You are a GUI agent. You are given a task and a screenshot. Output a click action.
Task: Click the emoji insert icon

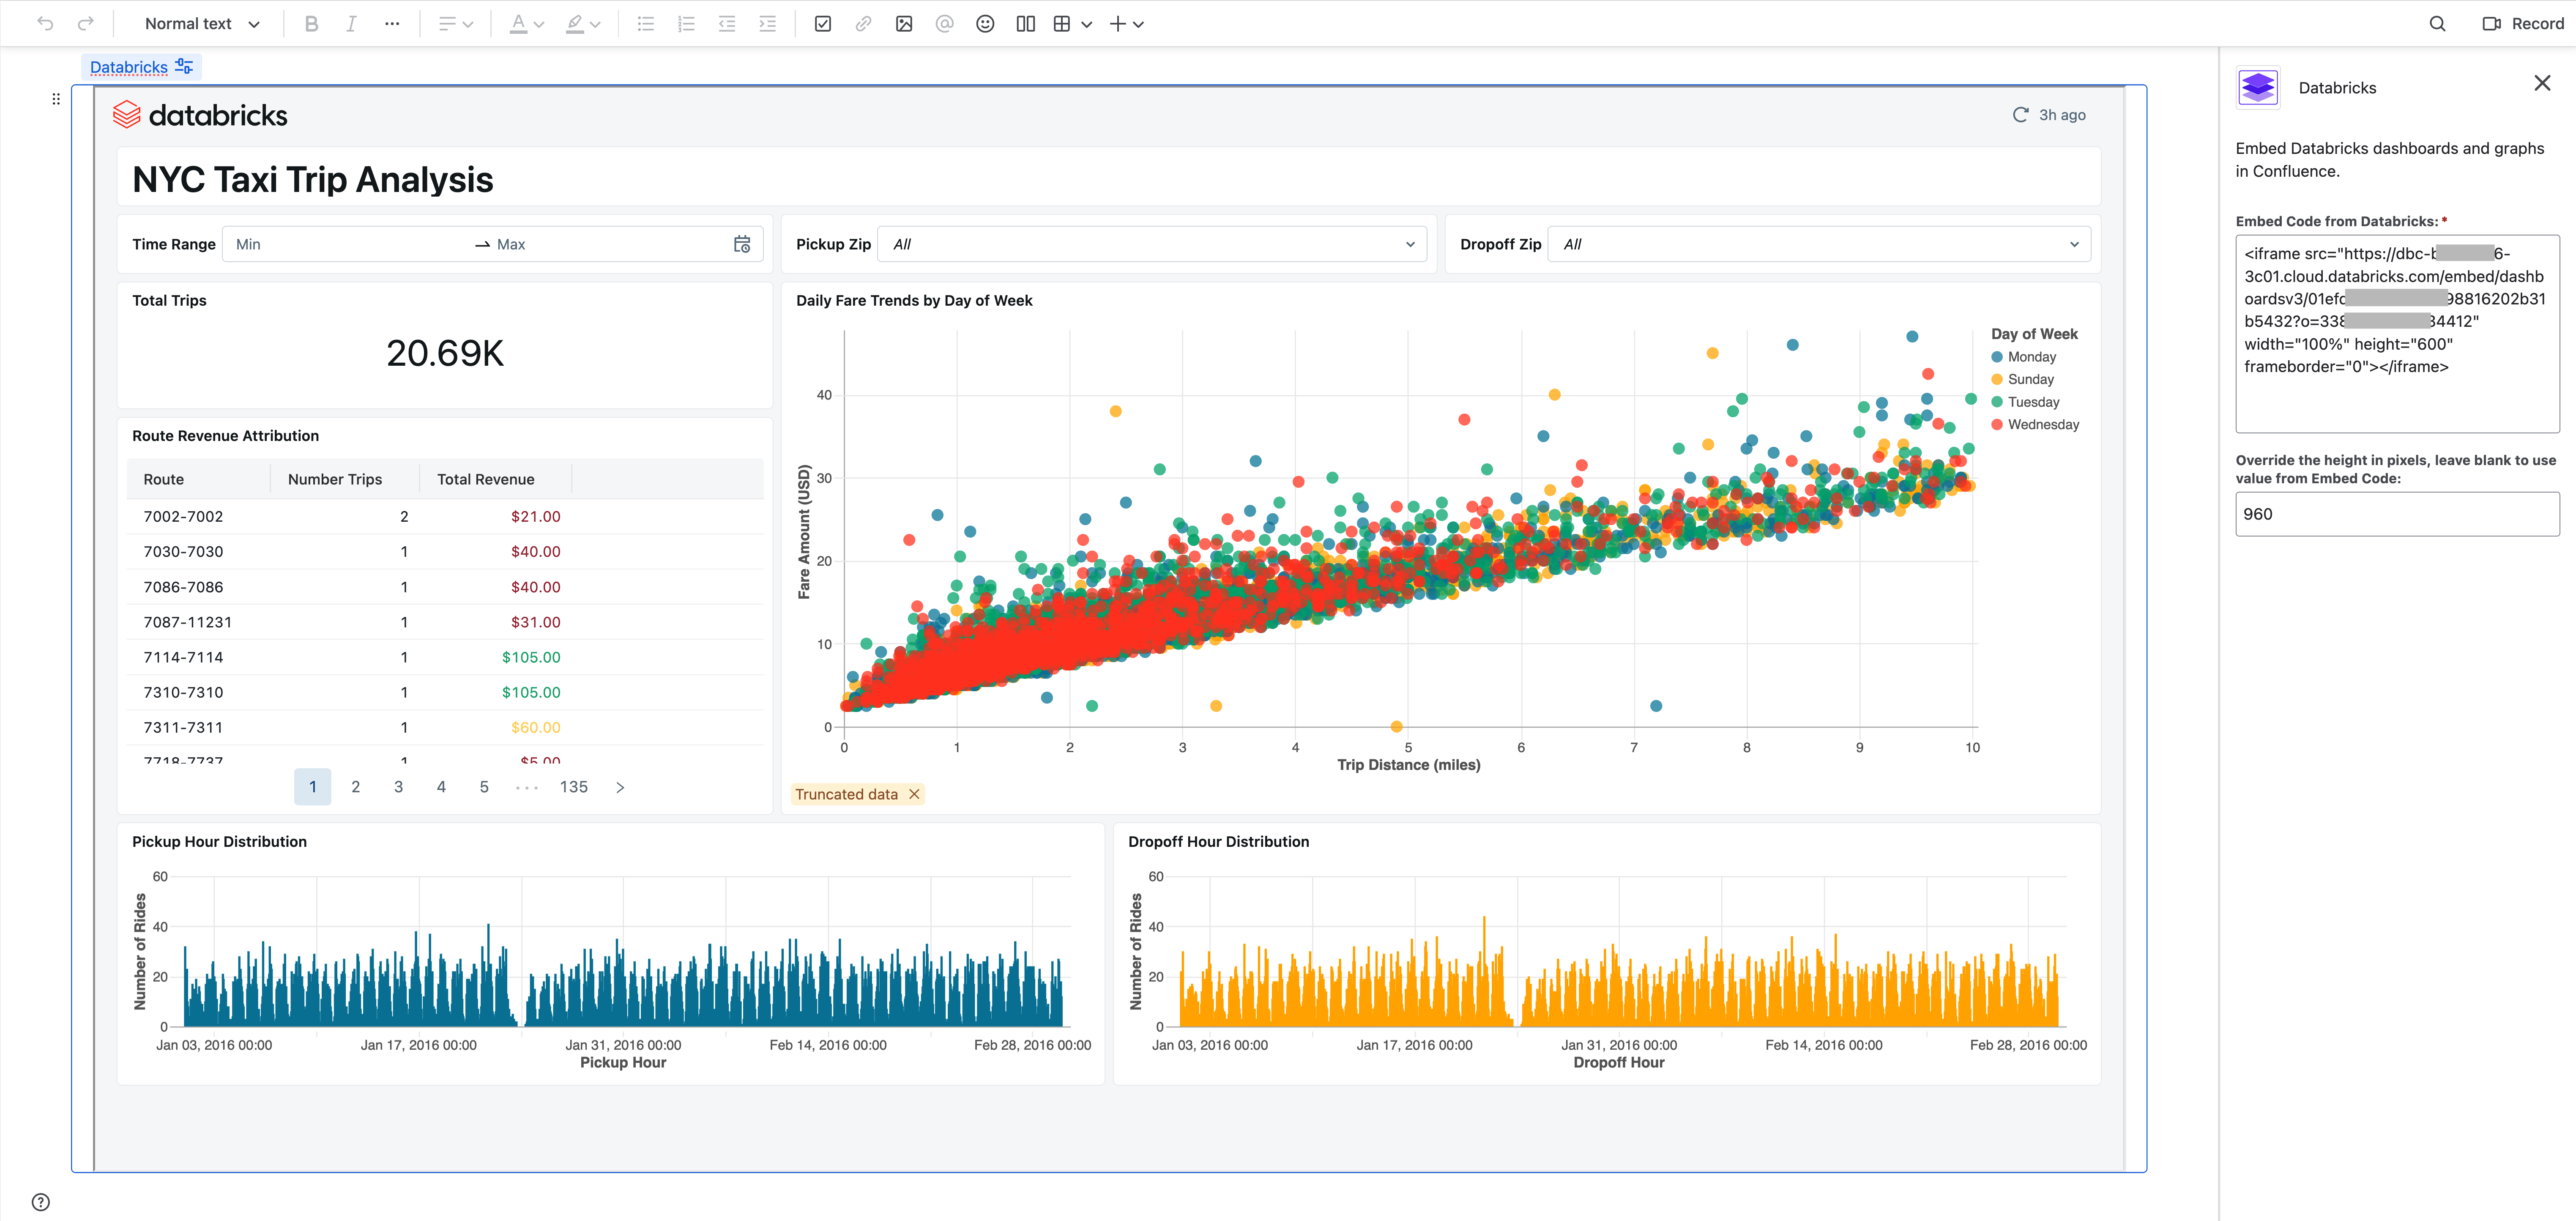(984, 23)
